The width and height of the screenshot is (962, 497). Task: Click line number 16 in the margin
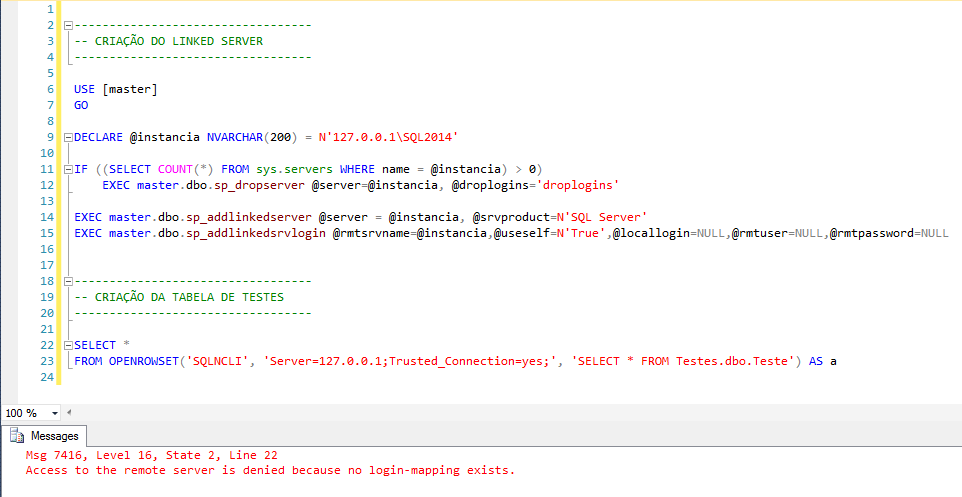coord(47,249)
